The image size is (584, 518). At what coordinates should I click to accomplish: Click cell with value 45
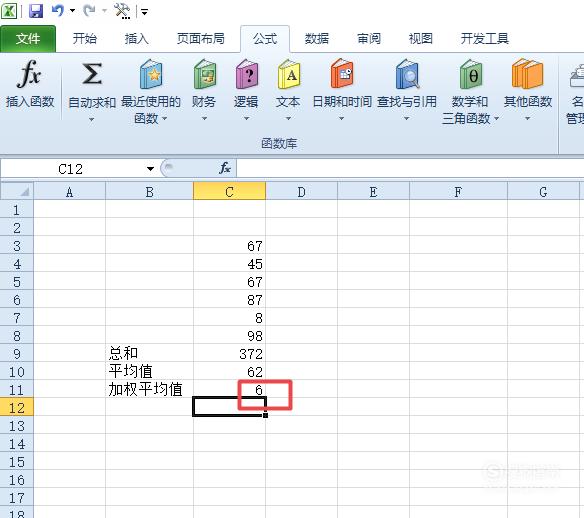(x=229, y=263)
